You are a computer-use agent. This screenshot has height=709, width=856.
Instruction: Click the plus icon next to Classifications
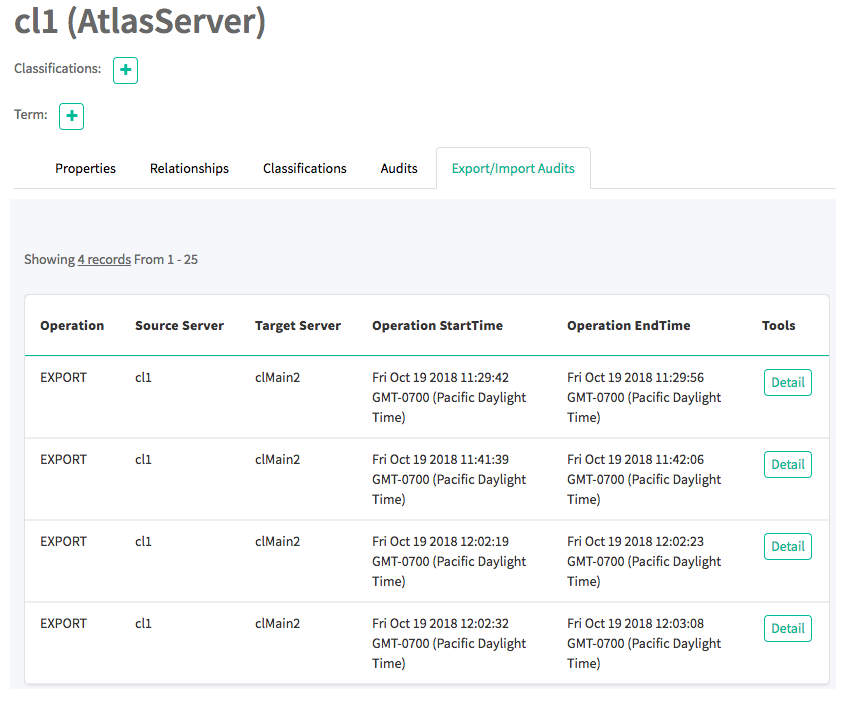click(x=125, y=70)
